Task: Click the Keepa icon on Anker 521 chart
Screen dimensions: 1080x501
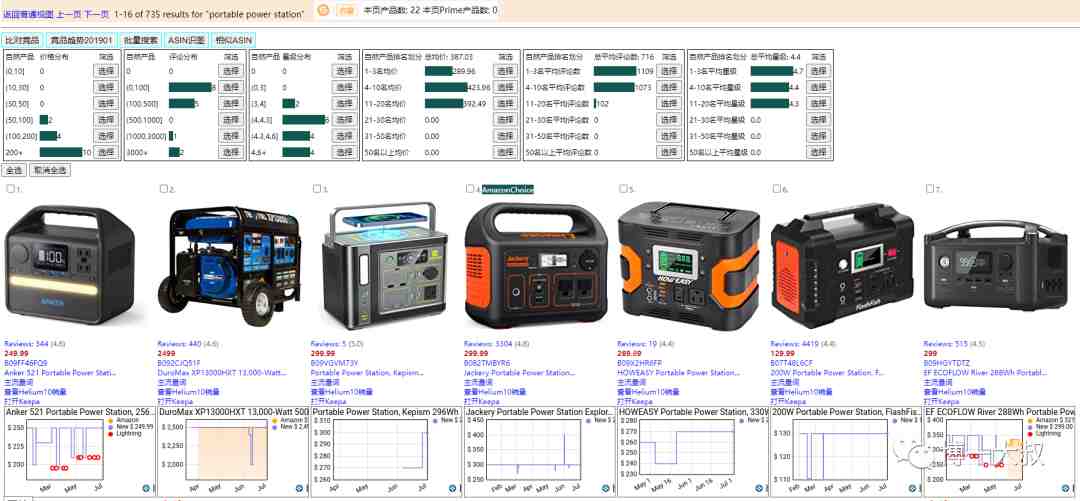Action: coord(146,488)
